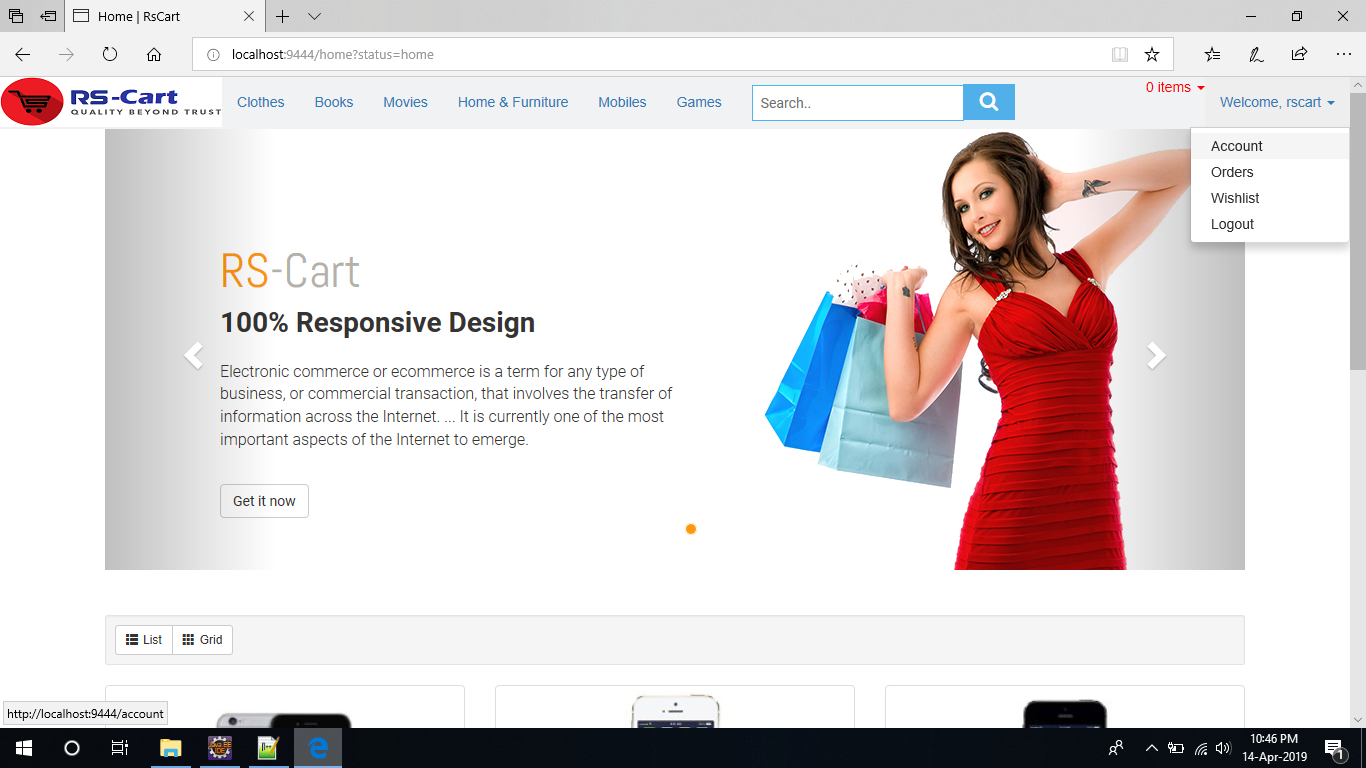Viewport: 1366px width, 768px height.
Task: Open the Clothes category
Action: [261, 102]
